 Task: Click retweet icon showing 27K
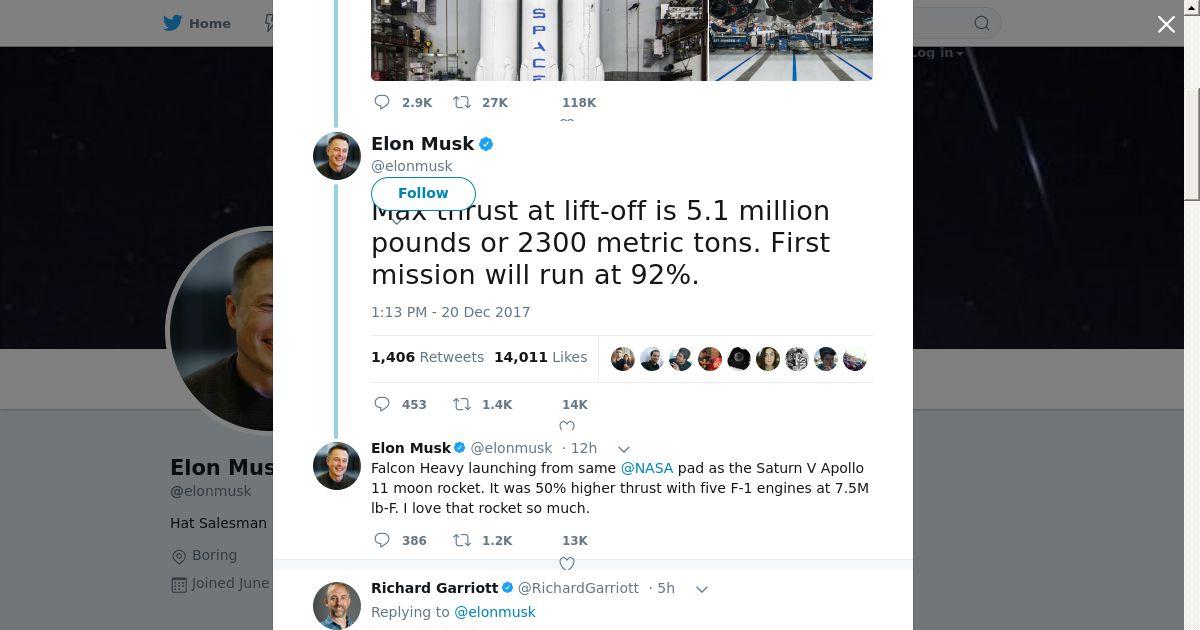462,102
